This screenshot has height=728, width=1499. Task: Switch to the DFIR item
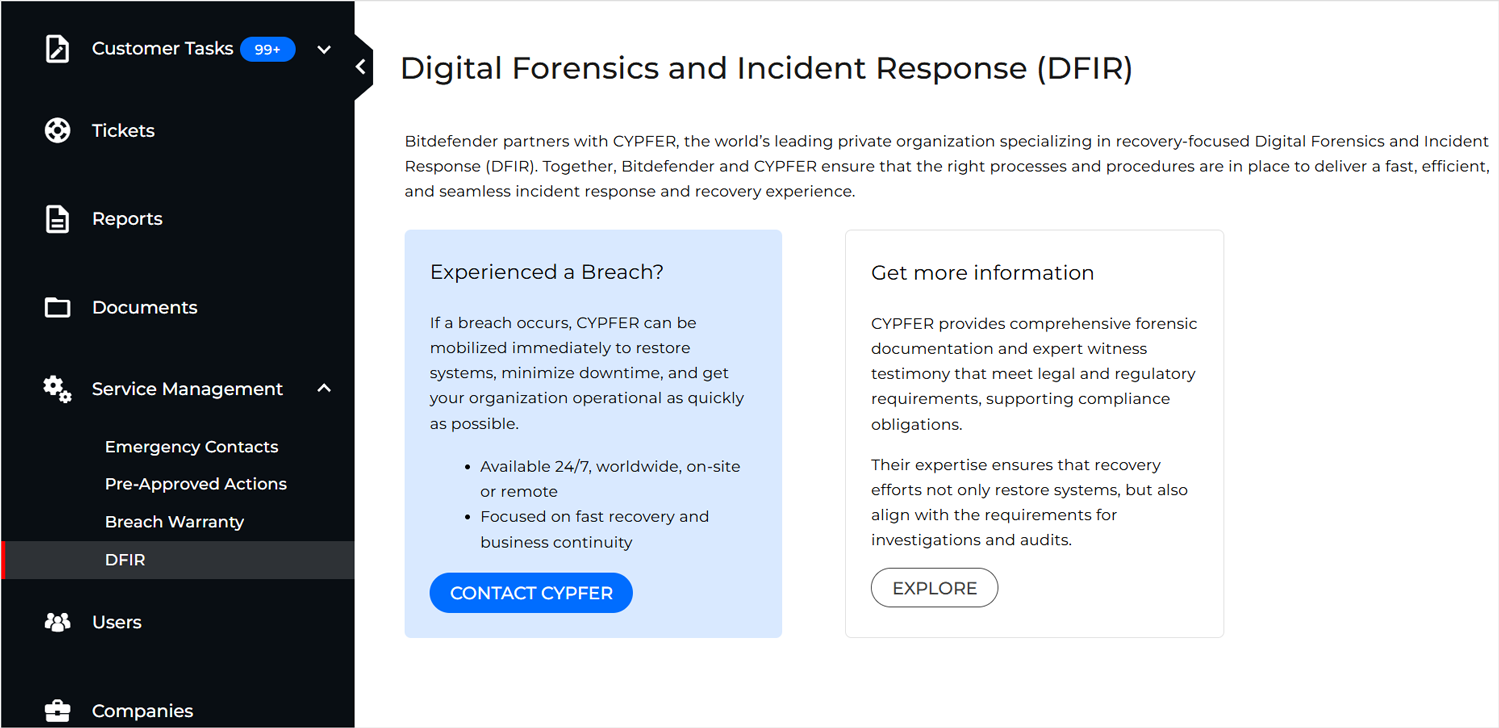click(x=125, y=559)
